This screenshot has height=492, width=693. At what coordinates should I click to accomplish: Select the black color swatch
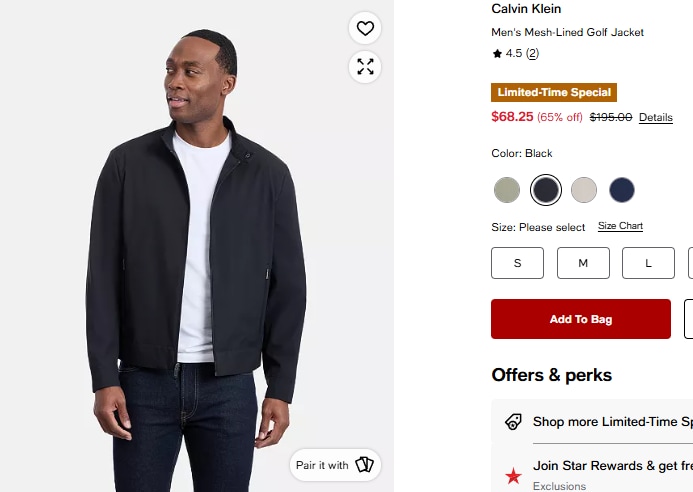coord(546,190)
